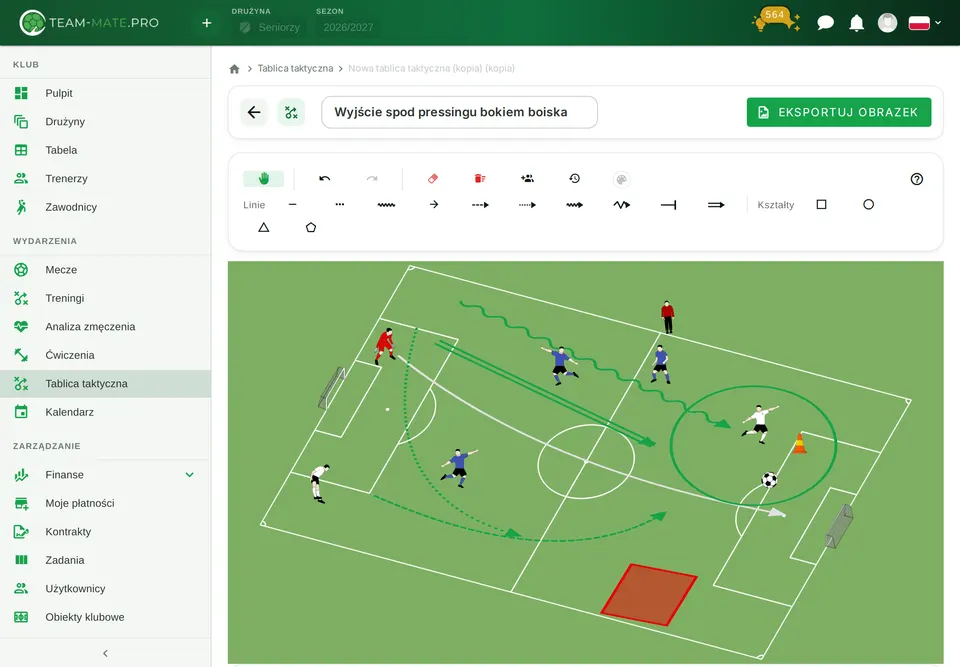Edit the board title input field
Image resolution: width=960 pixels, height=667 pixels.
point(459,112)
